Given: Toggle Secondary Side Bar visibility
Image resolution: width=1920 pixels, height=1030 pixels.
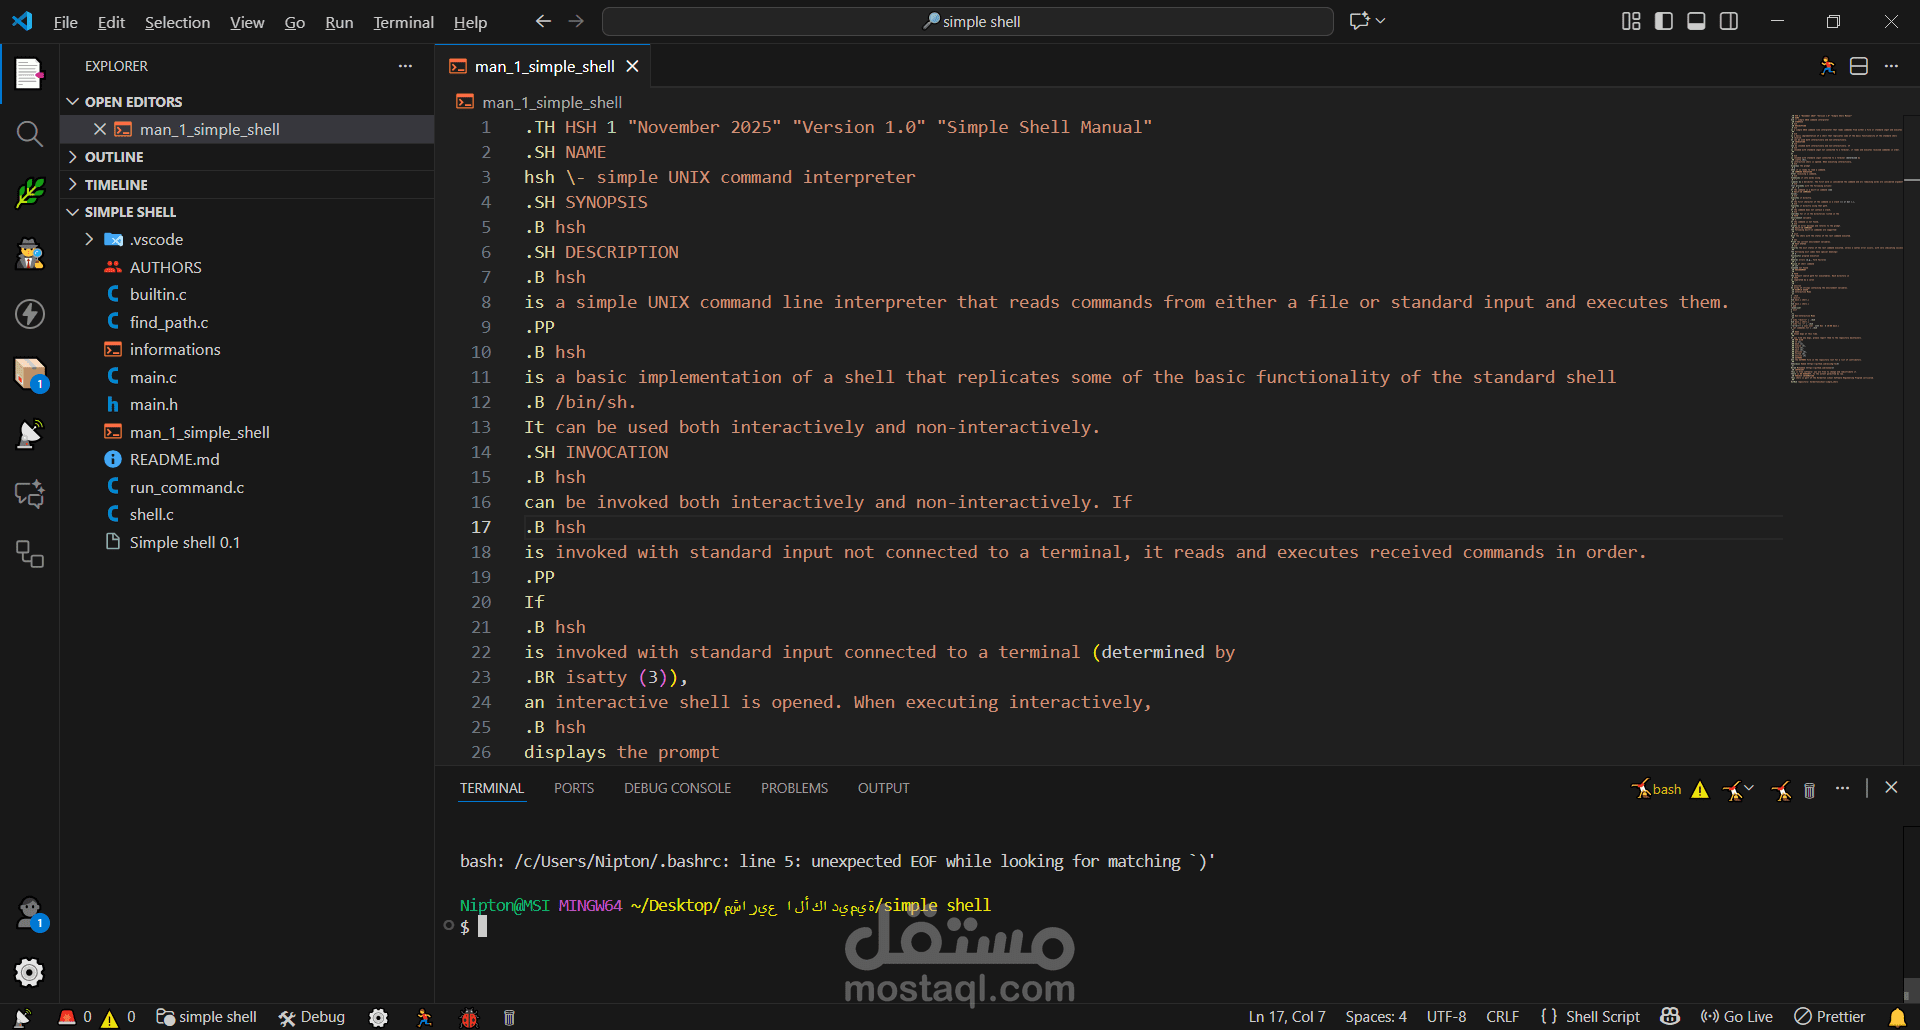Looking at the screenshot, I should 1729,21.
